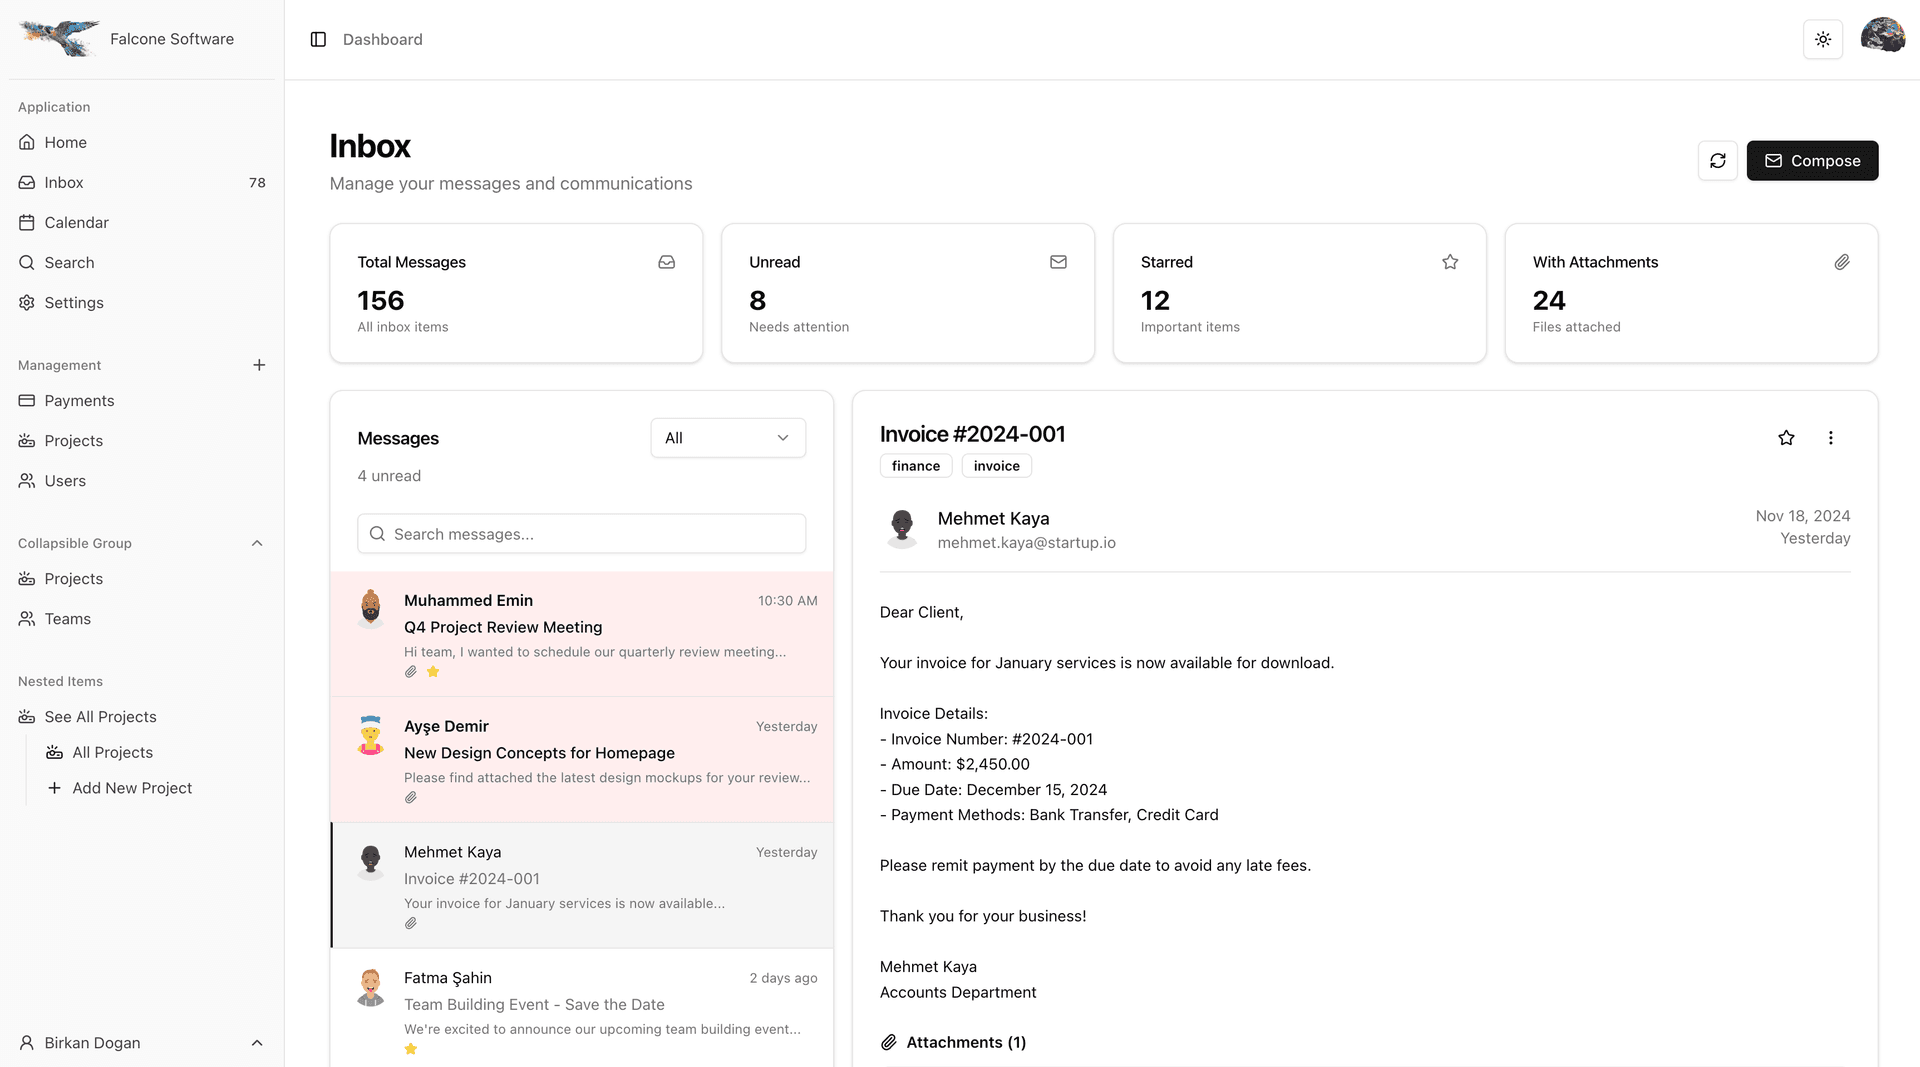The width and height of the screenshot is (1920, 1067).
Task: Open the attachments stat paperclip icon
Action: (1843, 262)
